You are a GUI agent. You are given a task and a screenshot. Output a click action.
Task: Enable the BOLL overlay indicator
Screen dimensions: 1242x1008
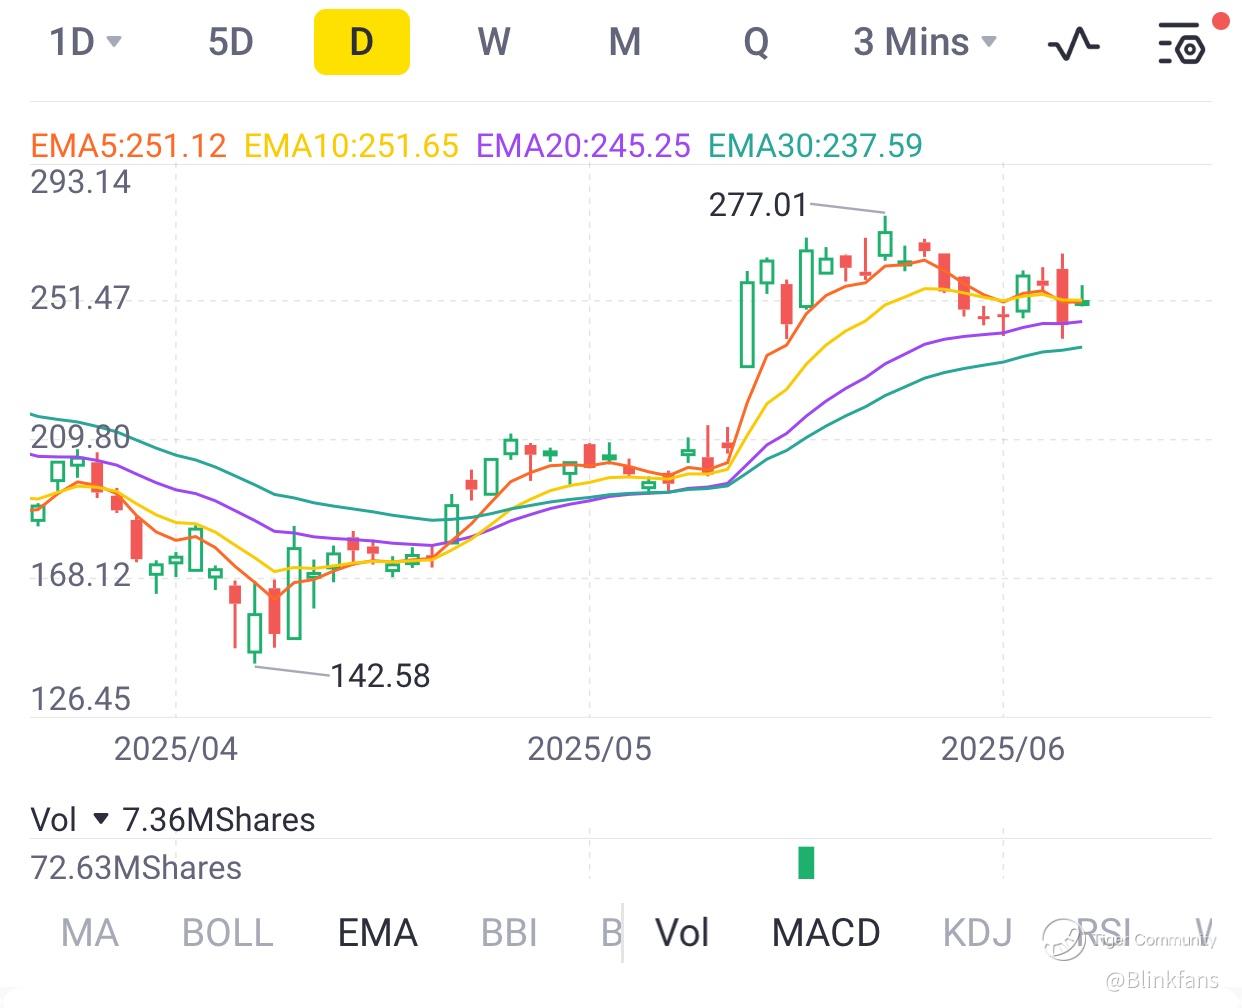(x=227, y=933)
